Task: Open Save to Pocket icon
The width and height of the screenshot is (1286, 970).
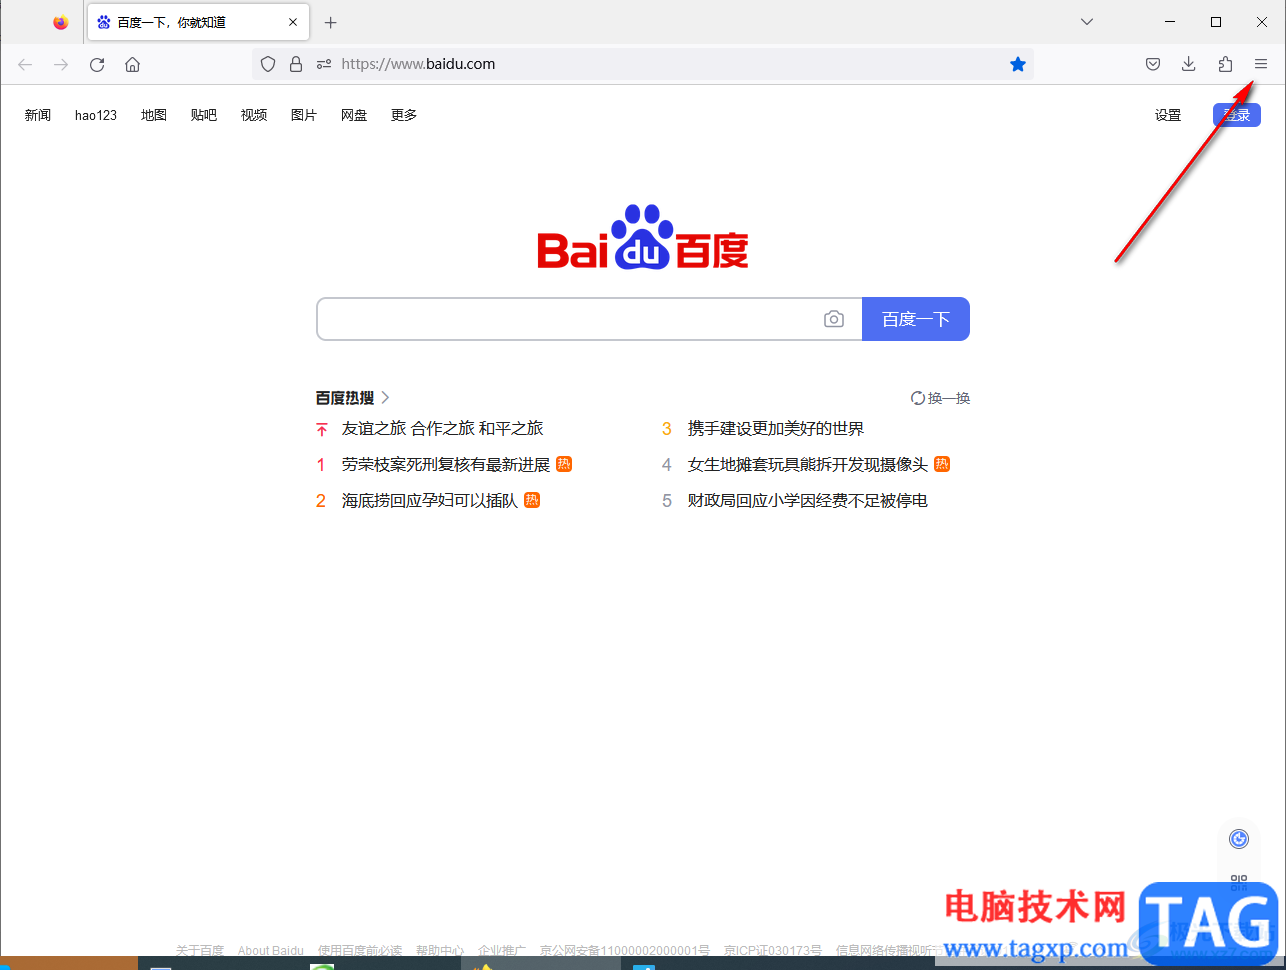Action: [x=1153, y=64]
